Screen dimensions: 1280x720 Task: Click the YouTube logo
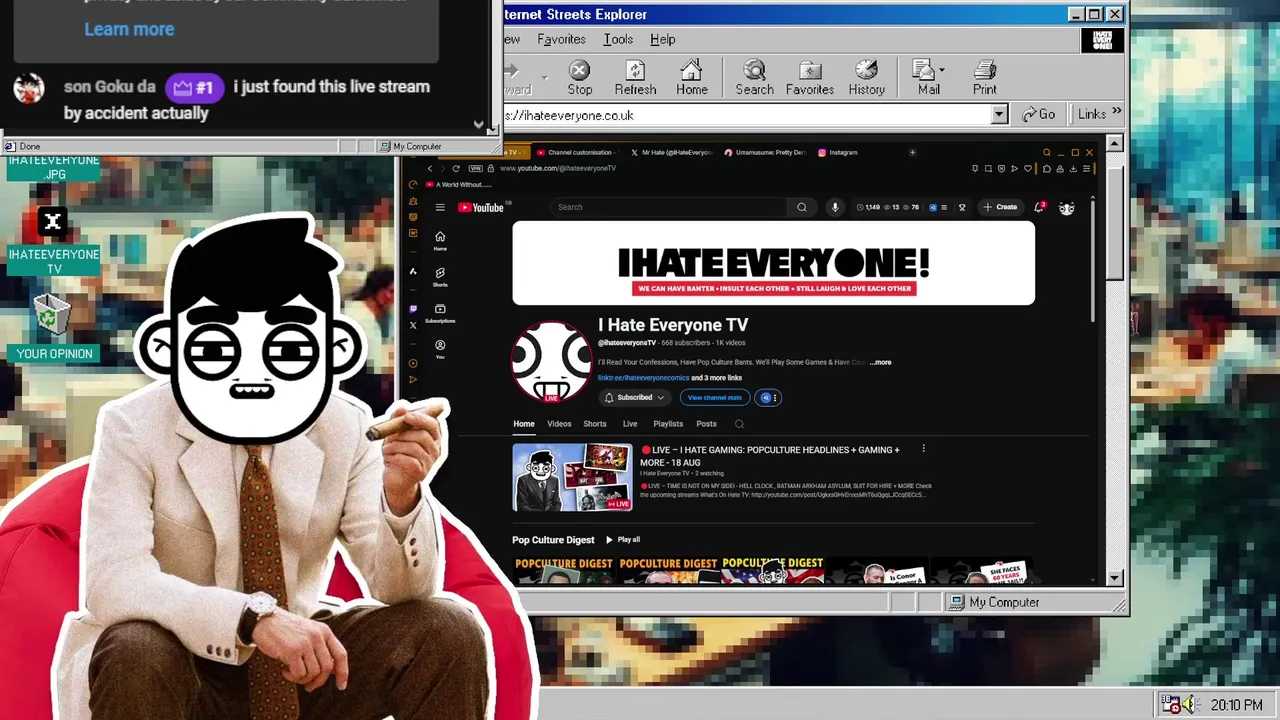[481, 207]
